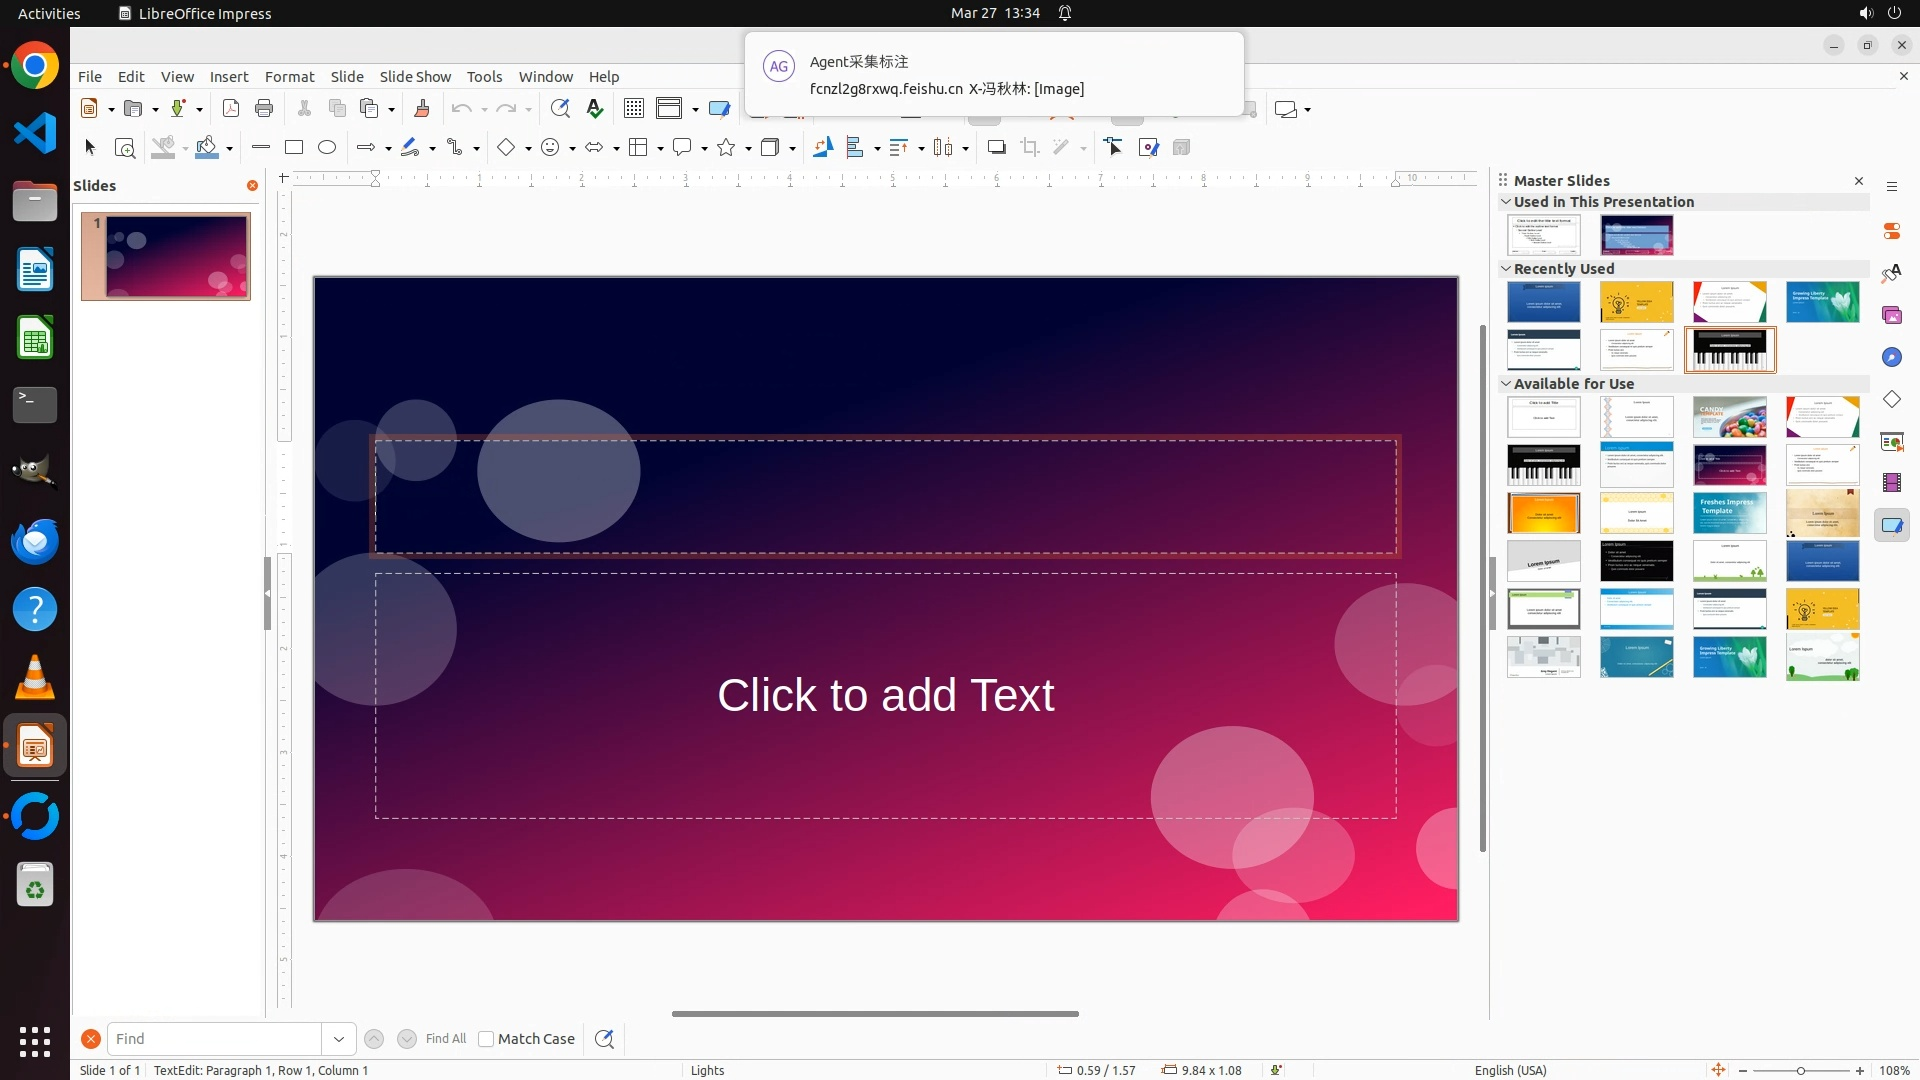Click the Zoom & Pan tool
The image size is (1920, 1080).
[125, 148]
